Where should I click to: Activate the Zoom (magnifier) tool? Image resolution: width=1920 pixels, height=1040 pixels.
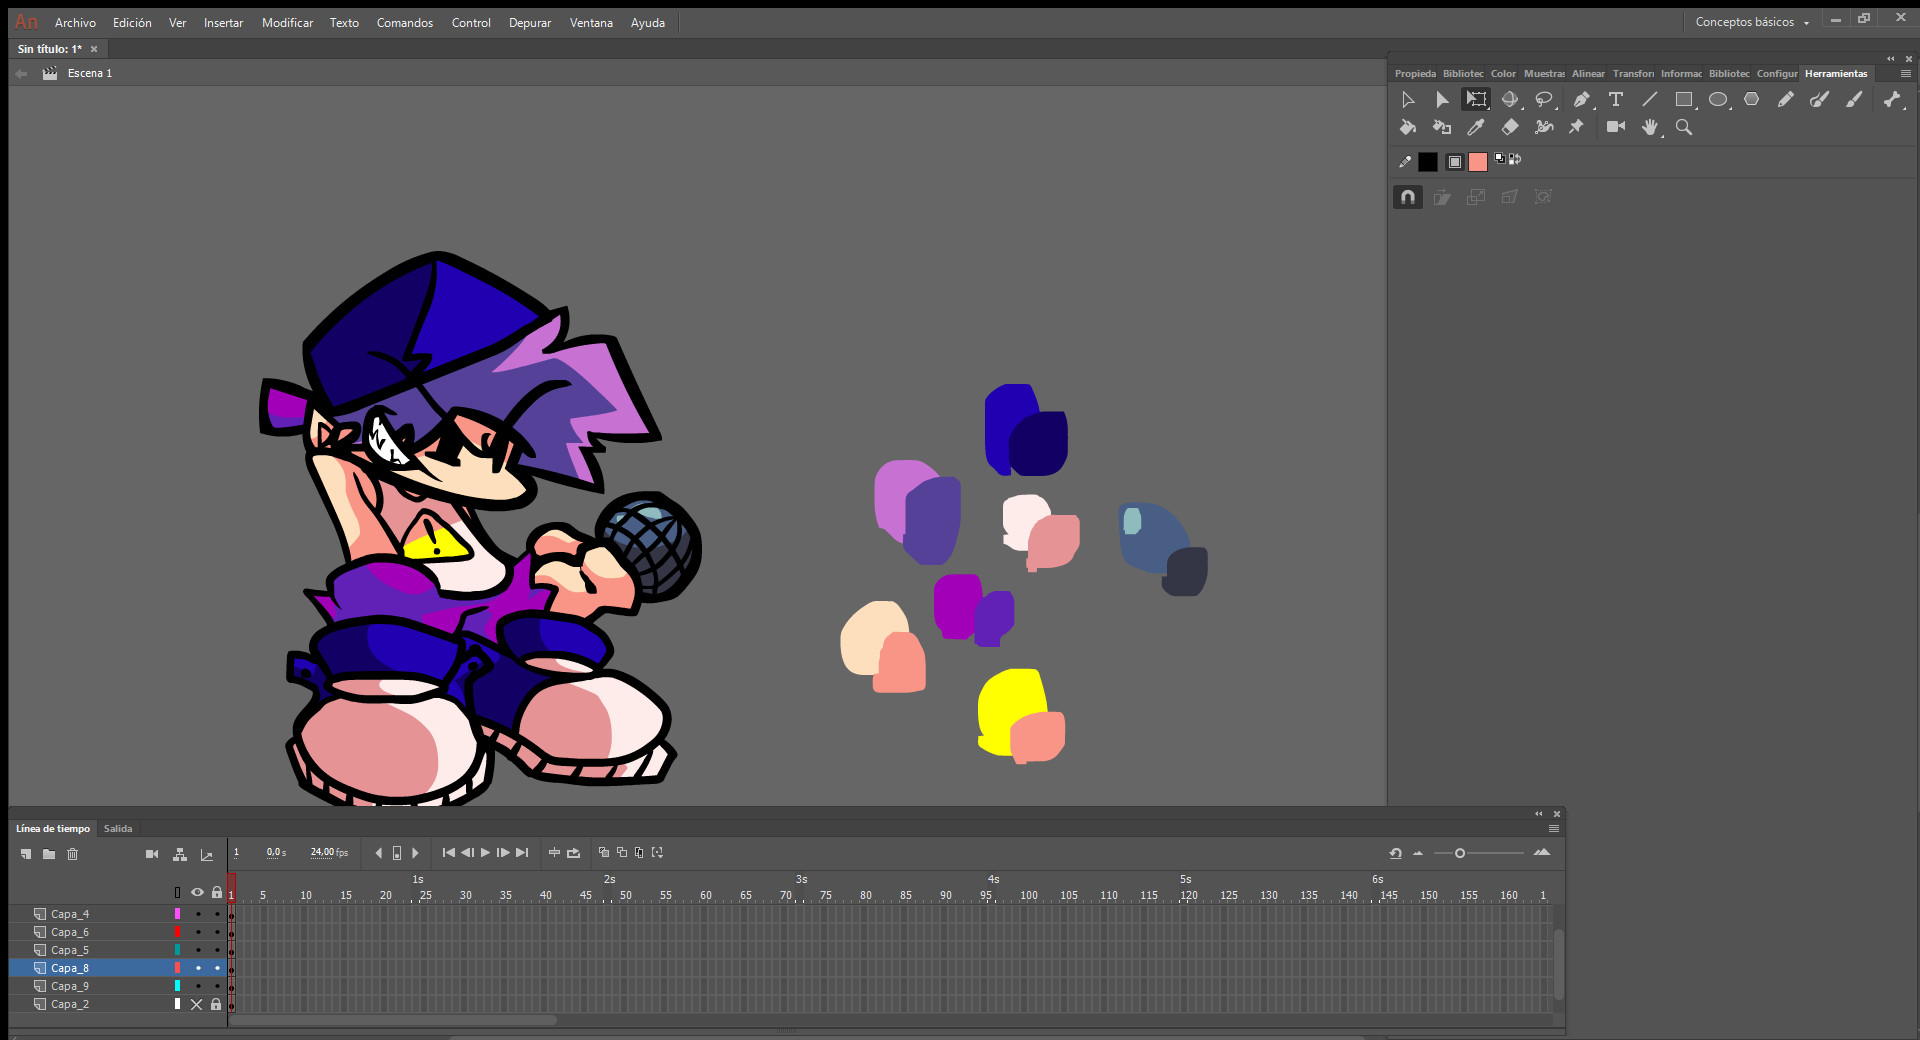[1684, 127]
